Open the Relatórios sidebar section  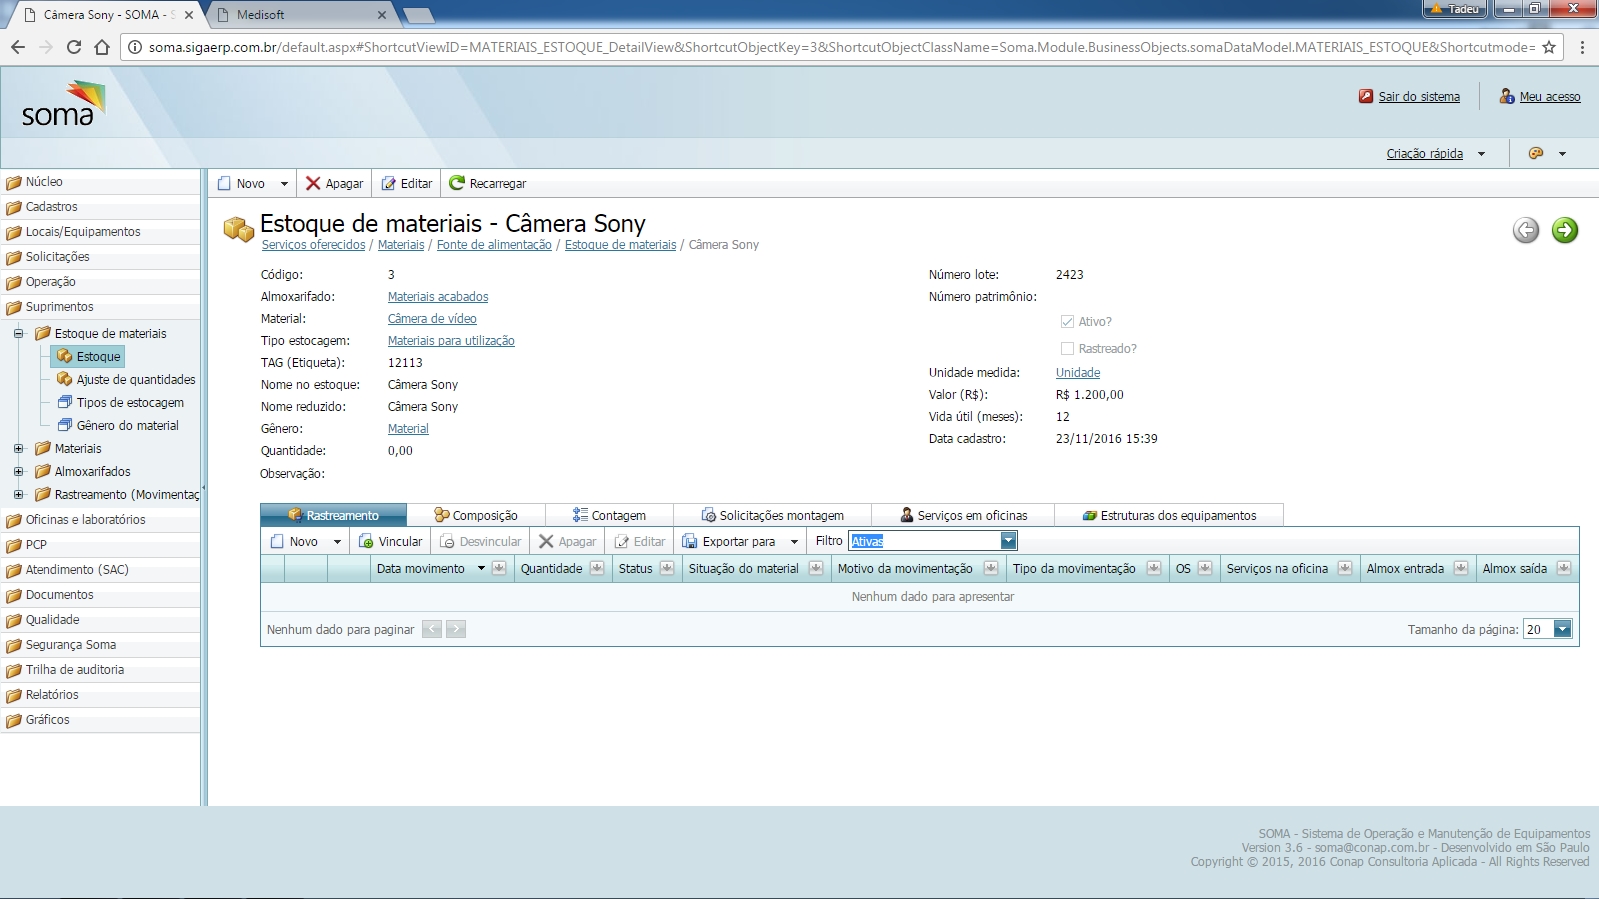pyautogui.click(x=100, y=695)
